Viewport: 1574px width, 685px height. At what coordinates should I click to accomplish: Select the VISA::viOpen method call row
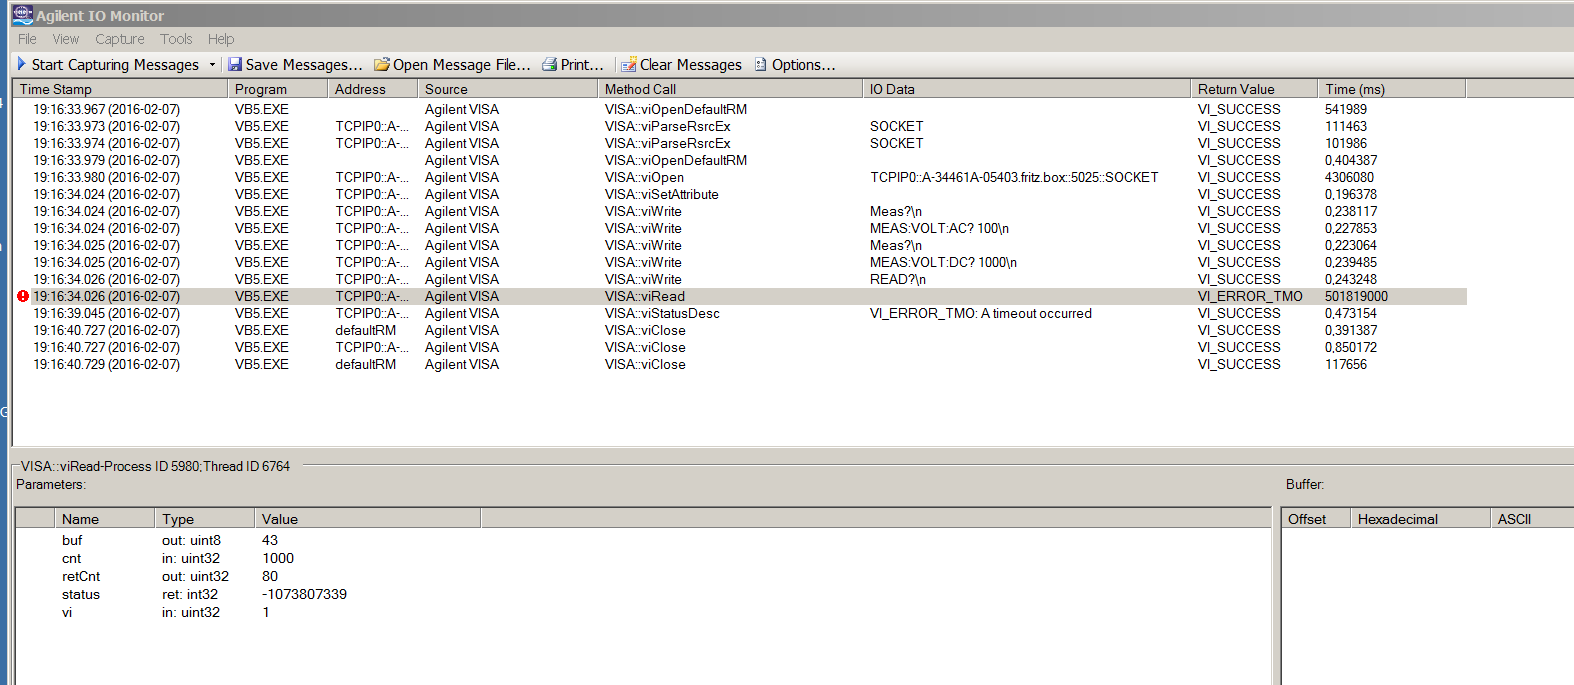[x=740, y=177]
